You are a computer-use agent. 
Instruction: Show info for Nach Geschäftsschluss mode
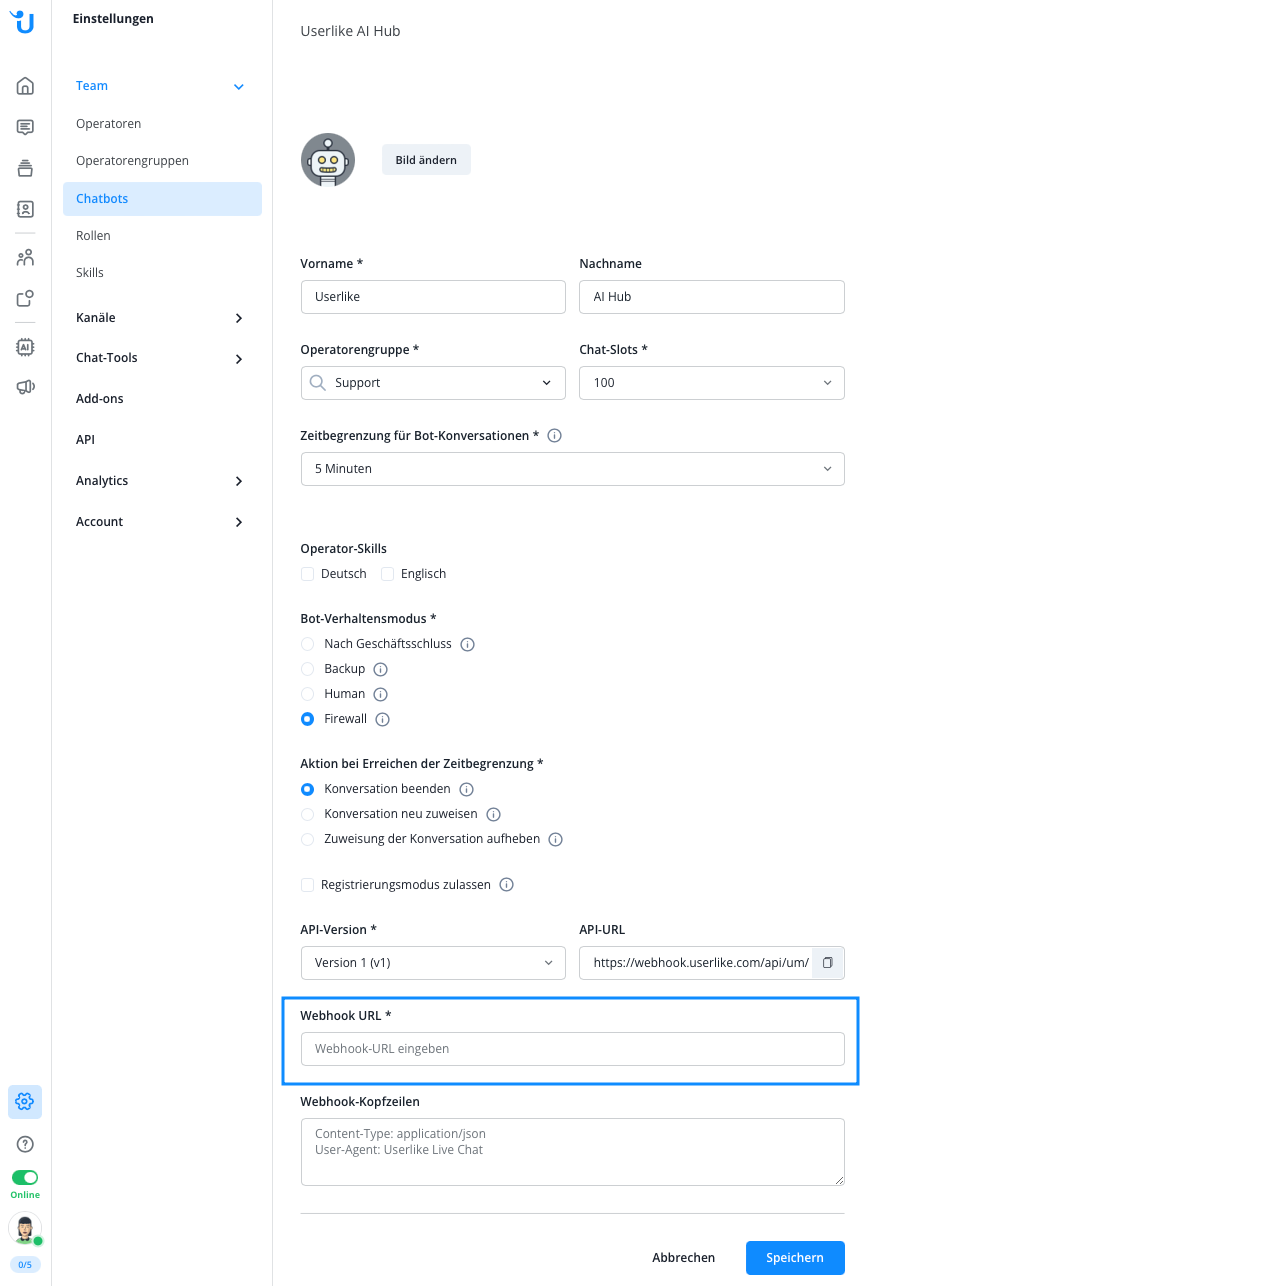click(x=467, y=645)
